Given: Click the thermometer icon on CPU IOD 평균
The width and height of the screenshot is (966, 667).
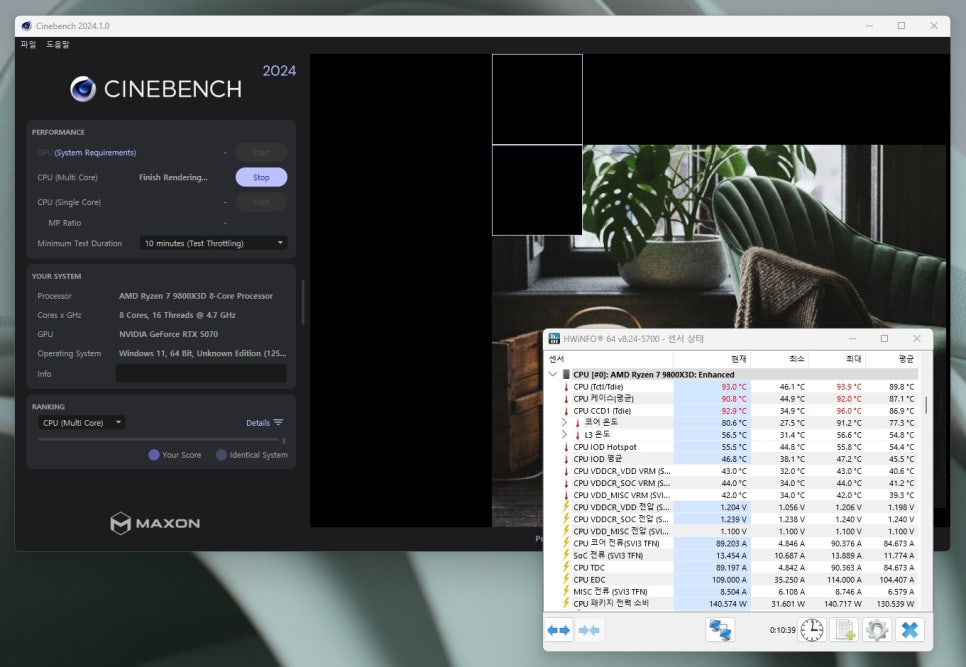Looking at the screenshot, I should coord(566,459).
